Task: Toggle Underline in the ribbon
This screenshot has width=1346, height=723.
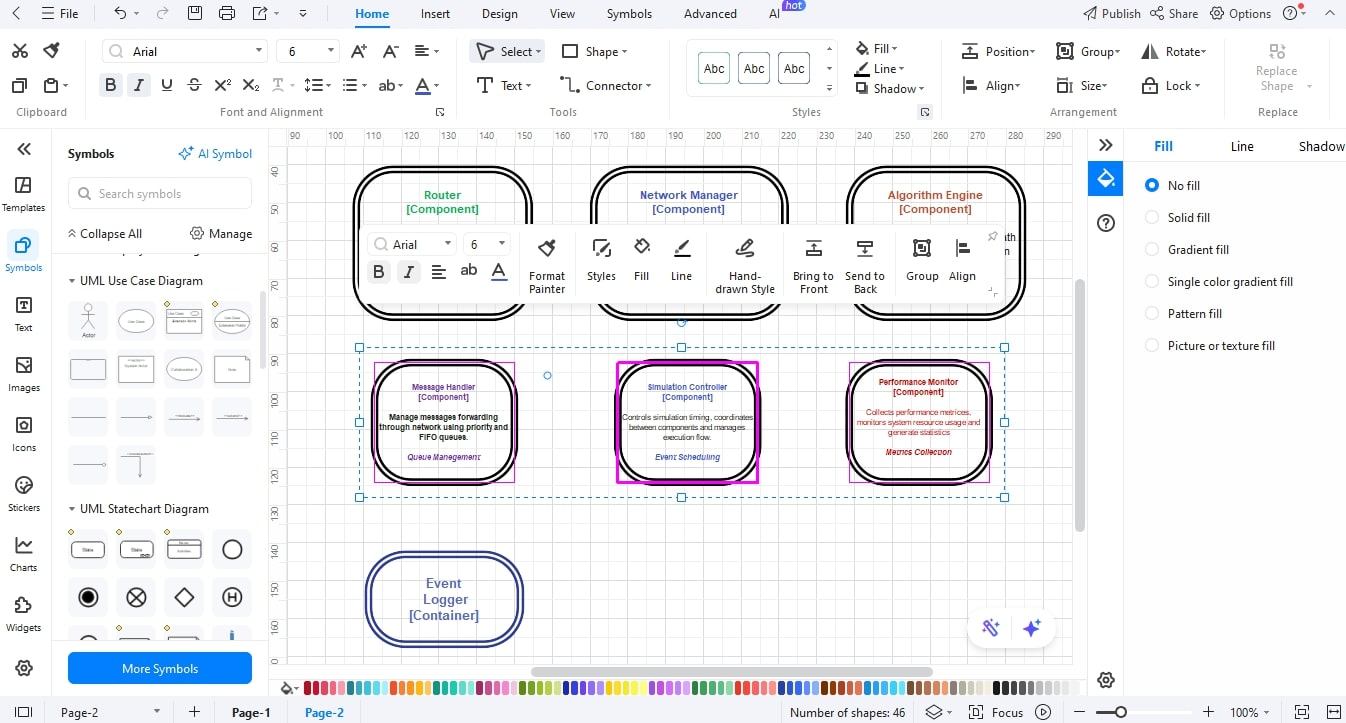Action: (167, 85)
